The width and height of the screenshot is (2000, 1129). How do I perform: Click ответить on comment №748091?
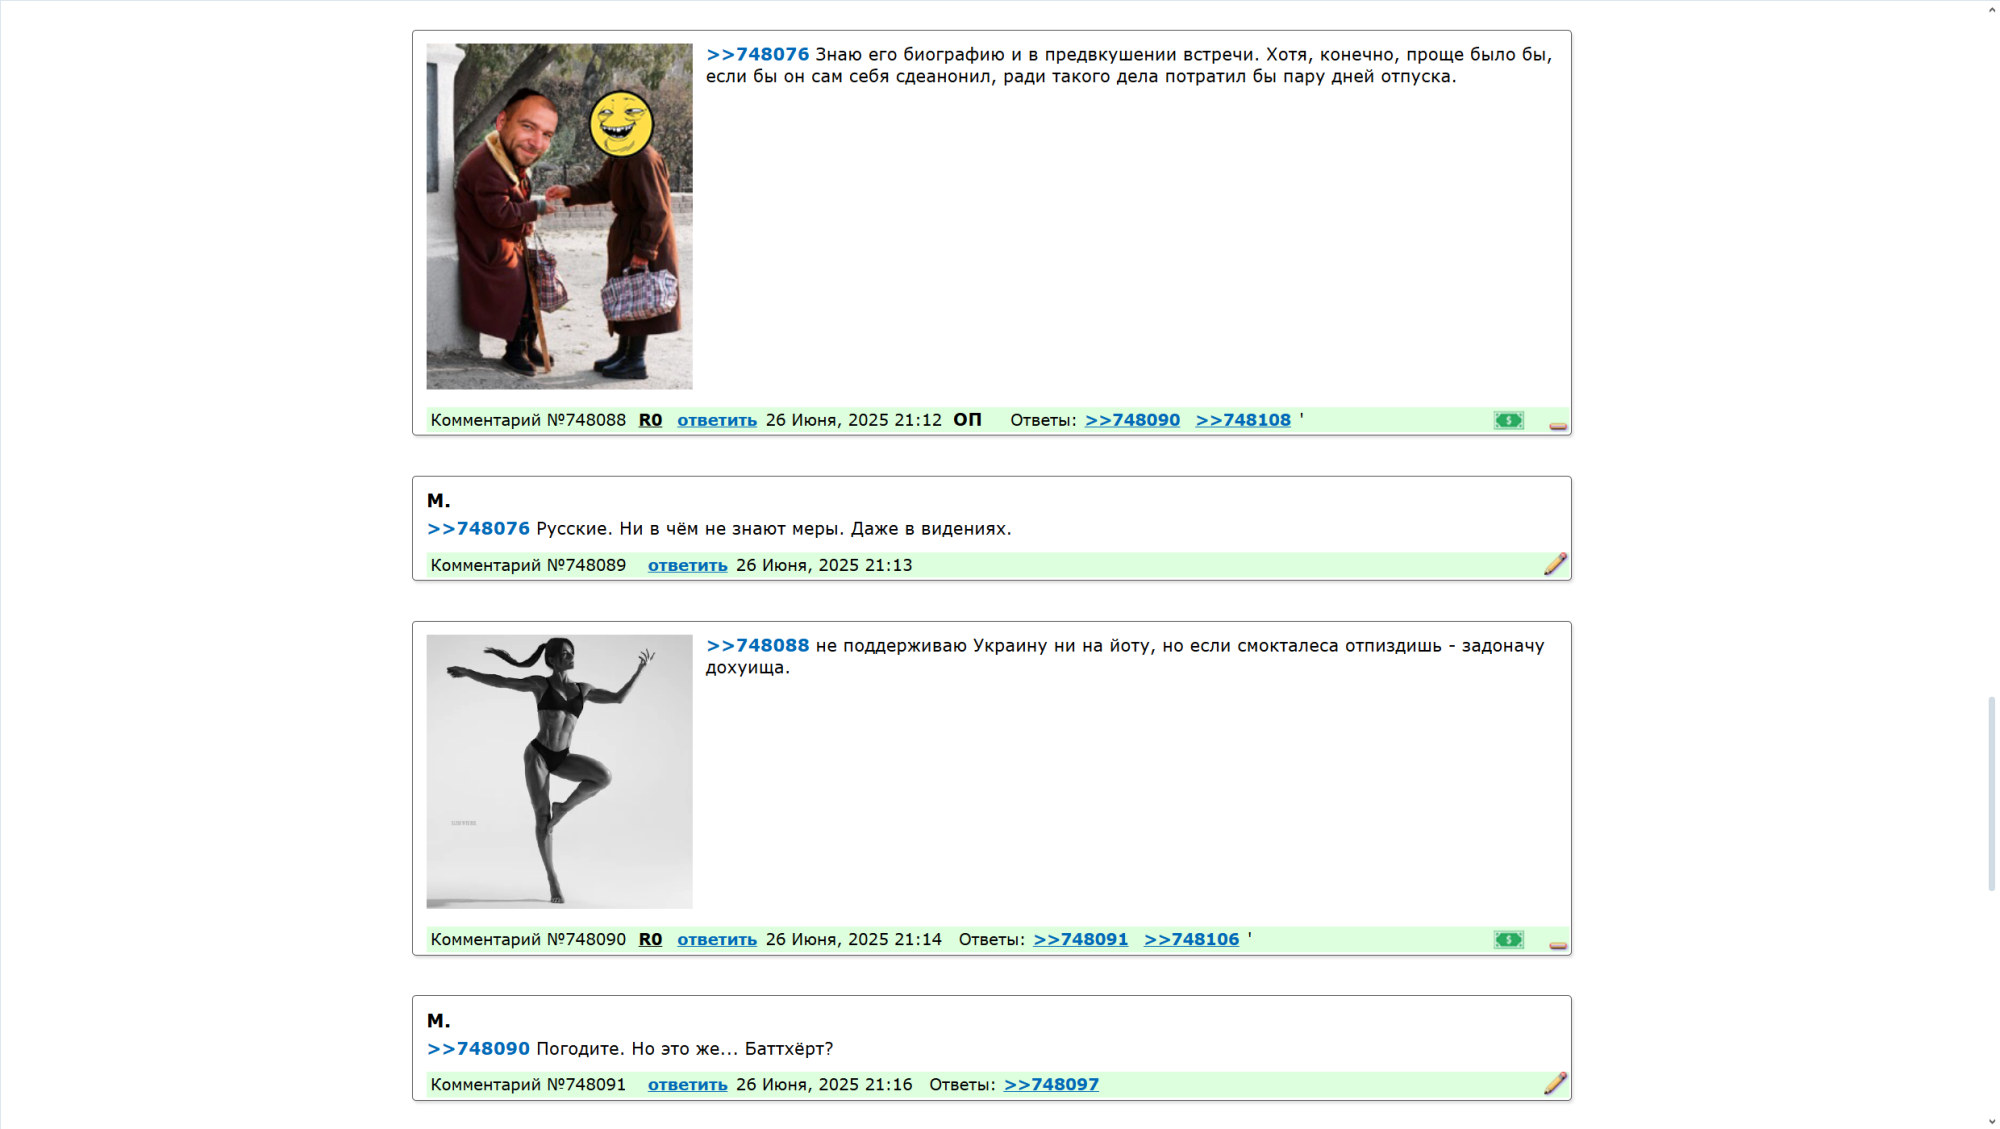tap(687, 1084)
